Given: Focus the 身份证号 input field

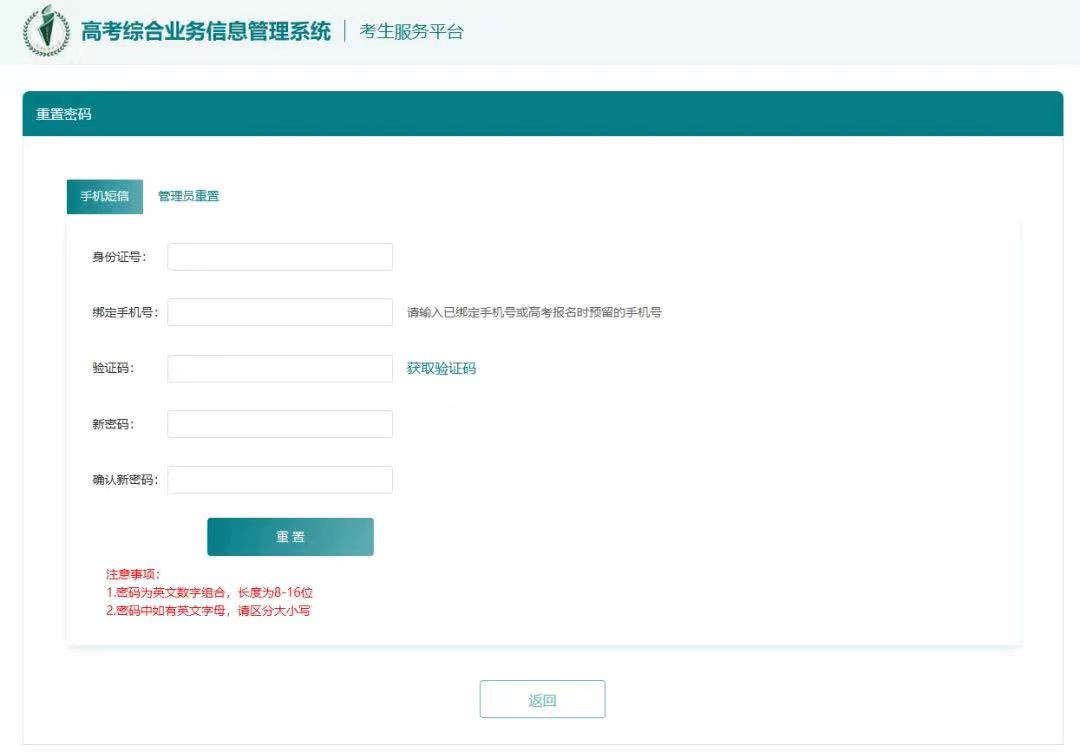Looking at the screenshot, I should (x=280, y=257).
